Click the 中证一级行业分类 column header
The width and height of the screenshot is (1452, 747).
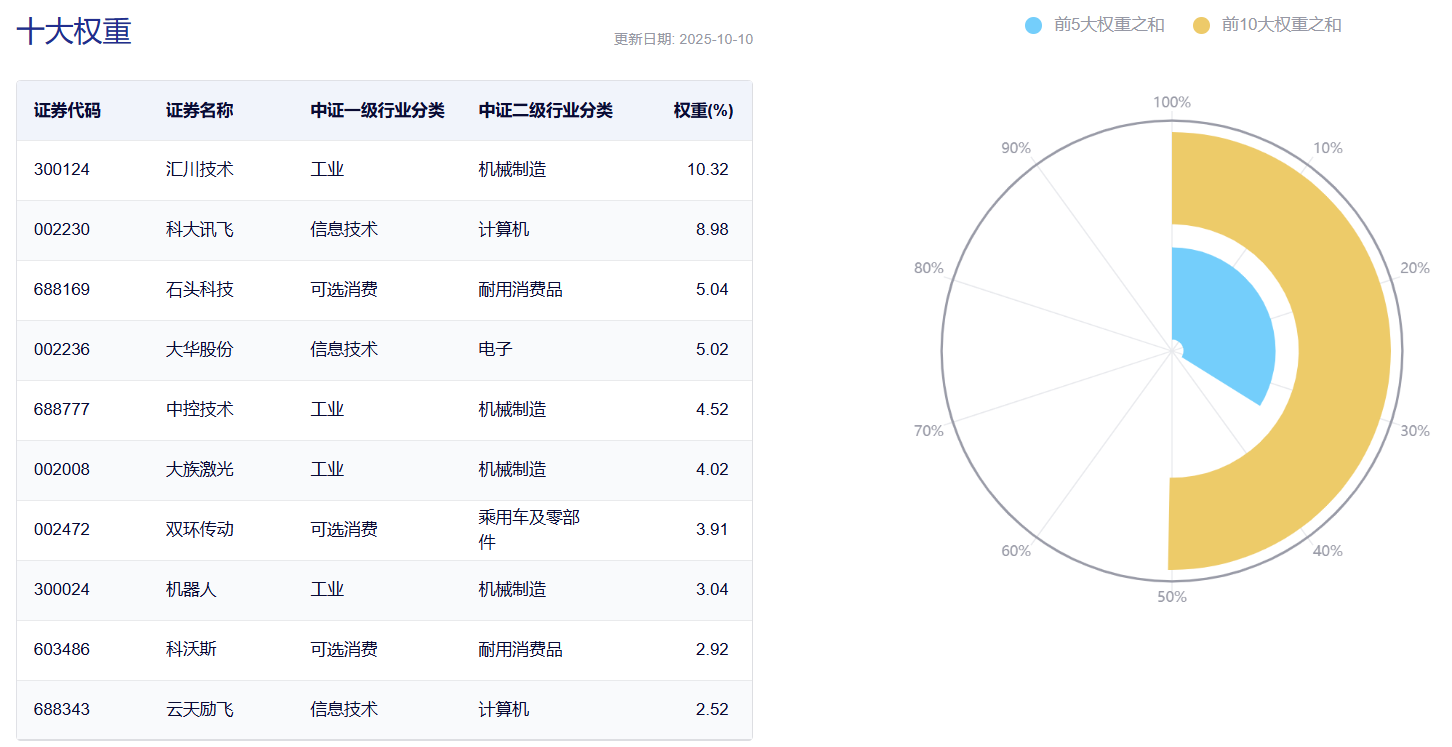pos(377,111)
